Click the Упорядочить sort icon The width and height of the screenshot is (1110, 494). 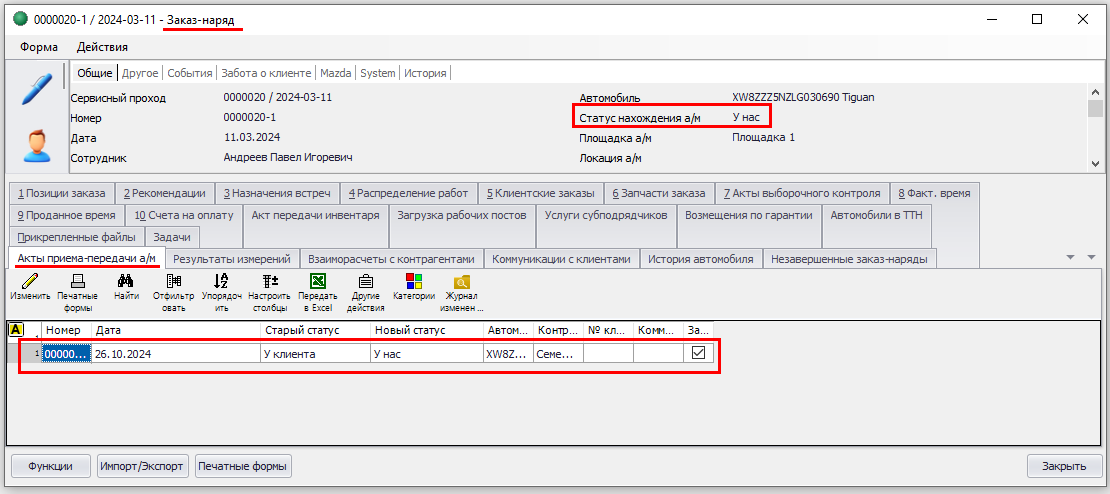[221, 282]
